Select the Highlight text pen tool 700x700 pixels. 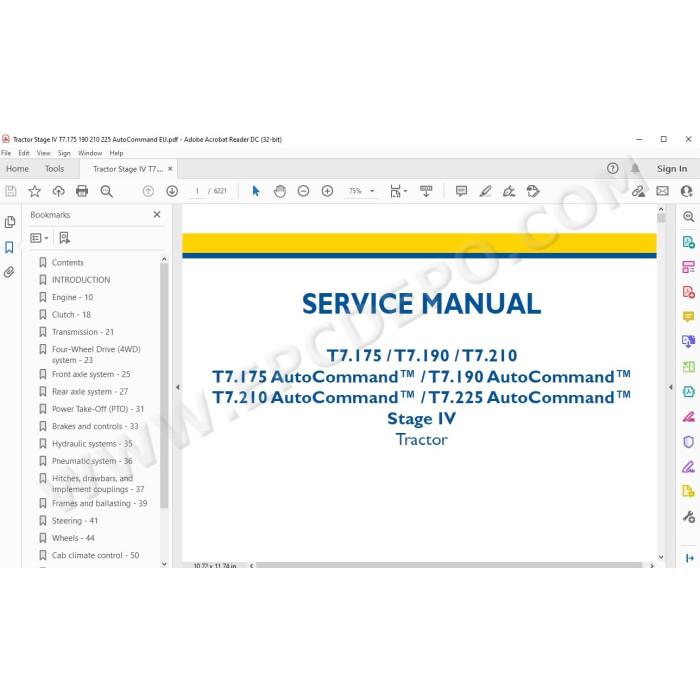tap(485, 192)
